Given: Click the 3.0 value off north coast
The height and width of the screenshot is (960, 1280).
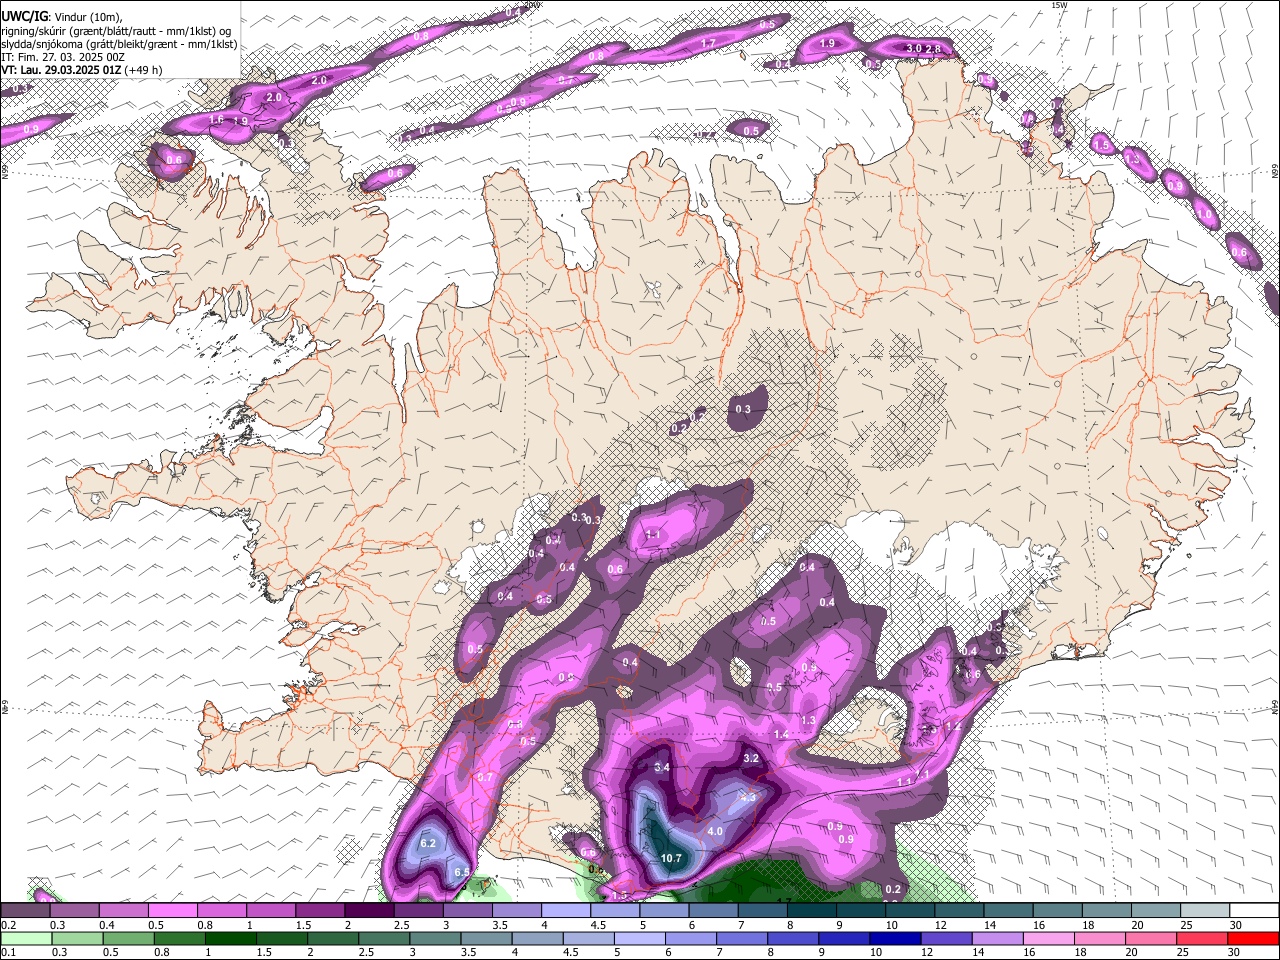Looking at the screenshot, I should pyautogui.click(x=913, y=48).
